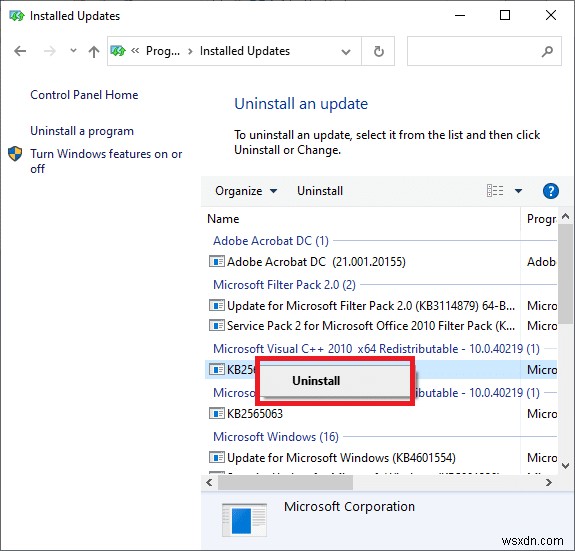Click the vertical scrollbar down arrow
Screen dimensions: 575x551
tap(565, 466)
